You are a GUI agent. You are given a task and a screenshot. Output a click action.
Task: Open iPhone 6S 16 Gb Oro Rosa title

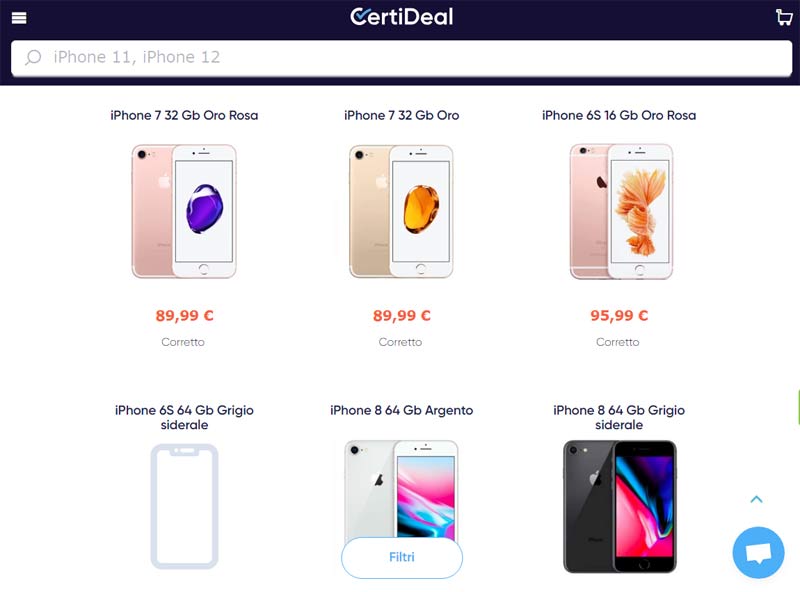(x=619, y=115)
